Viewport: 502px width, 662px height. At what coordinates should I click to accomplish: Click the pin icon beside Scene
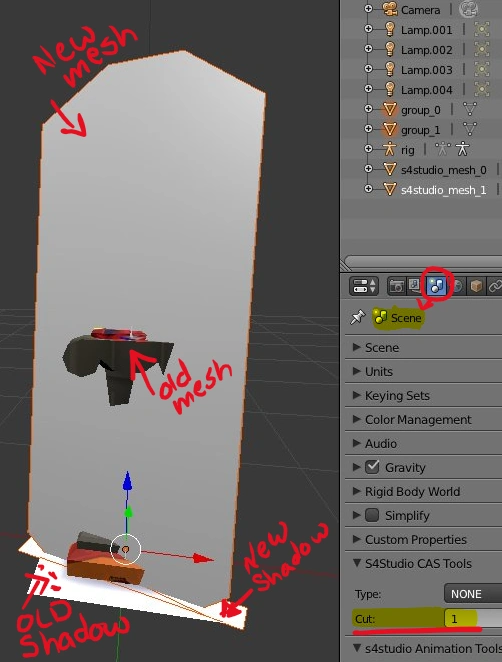358,317
